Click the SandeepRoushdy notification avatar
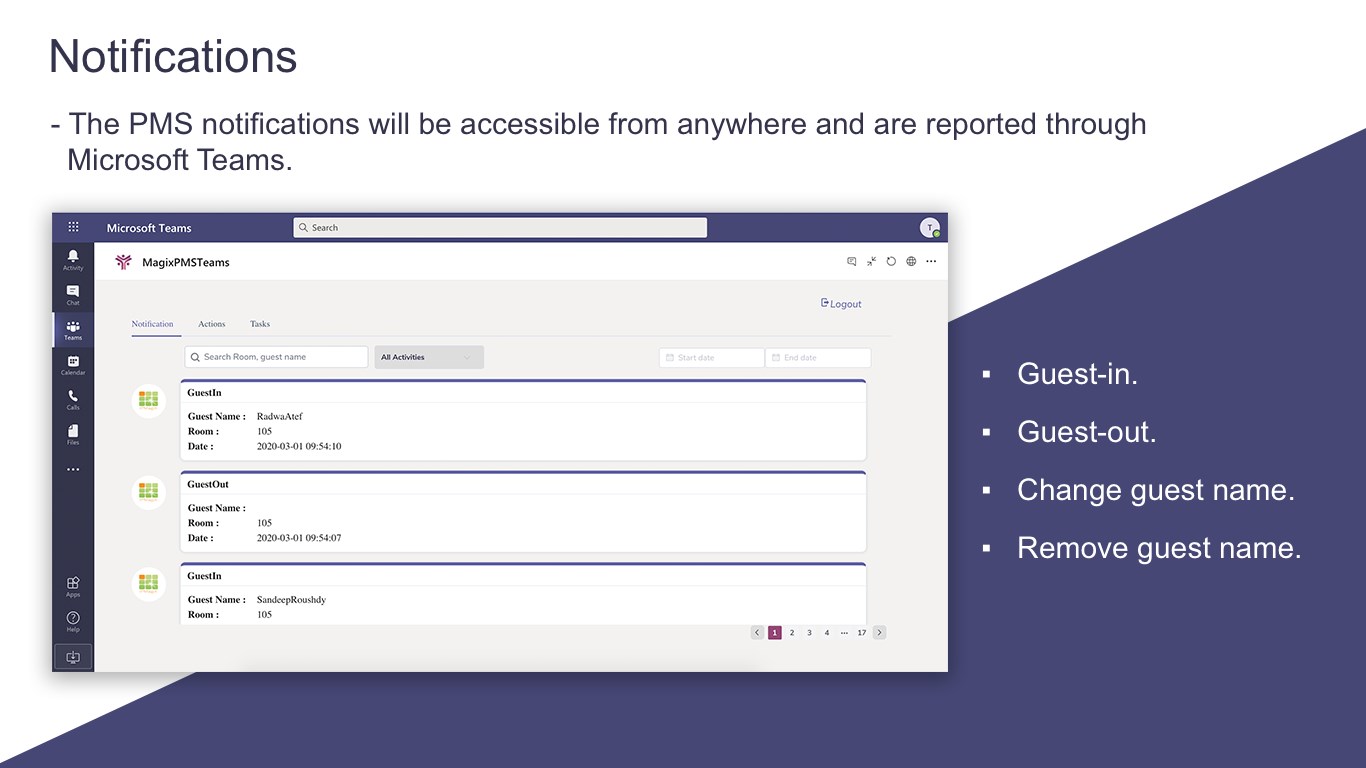The width and height of the screenshot is (1366, 768). click(x=149, y=584)
